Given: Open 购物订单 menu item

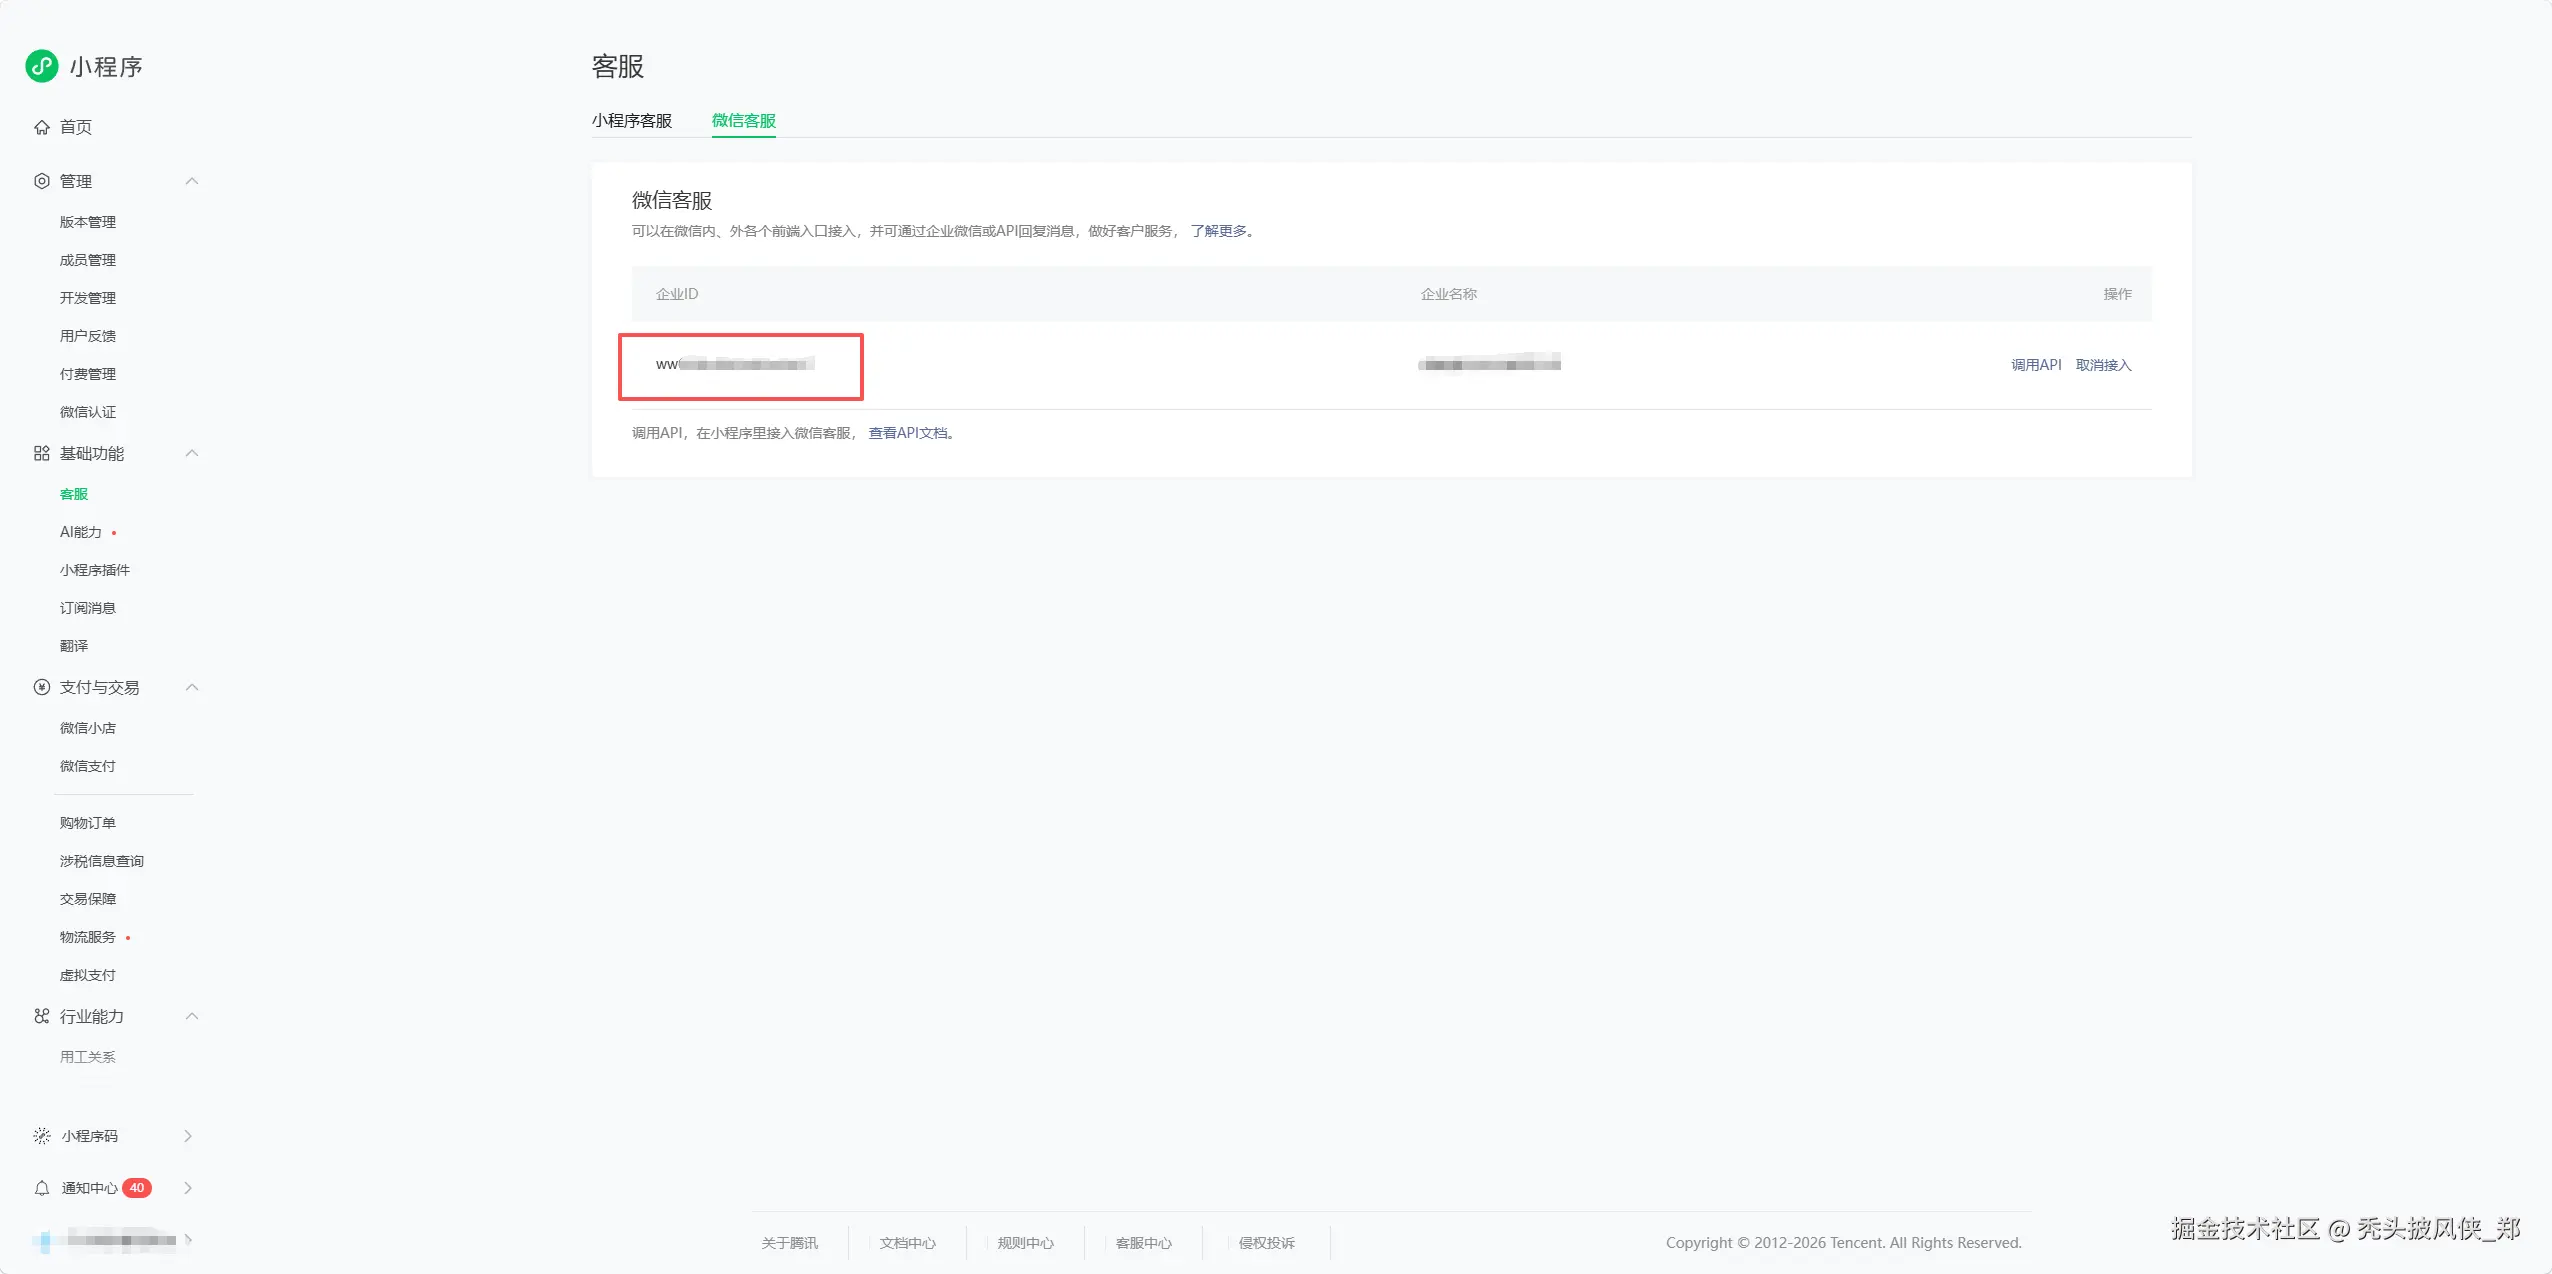Looking at the screenshot, I should point(88,823).
